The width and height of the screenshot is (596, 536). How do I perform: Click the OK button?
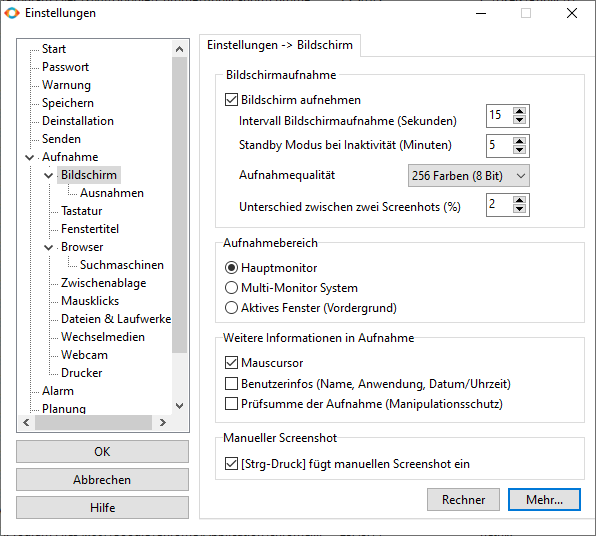[102, 452]
